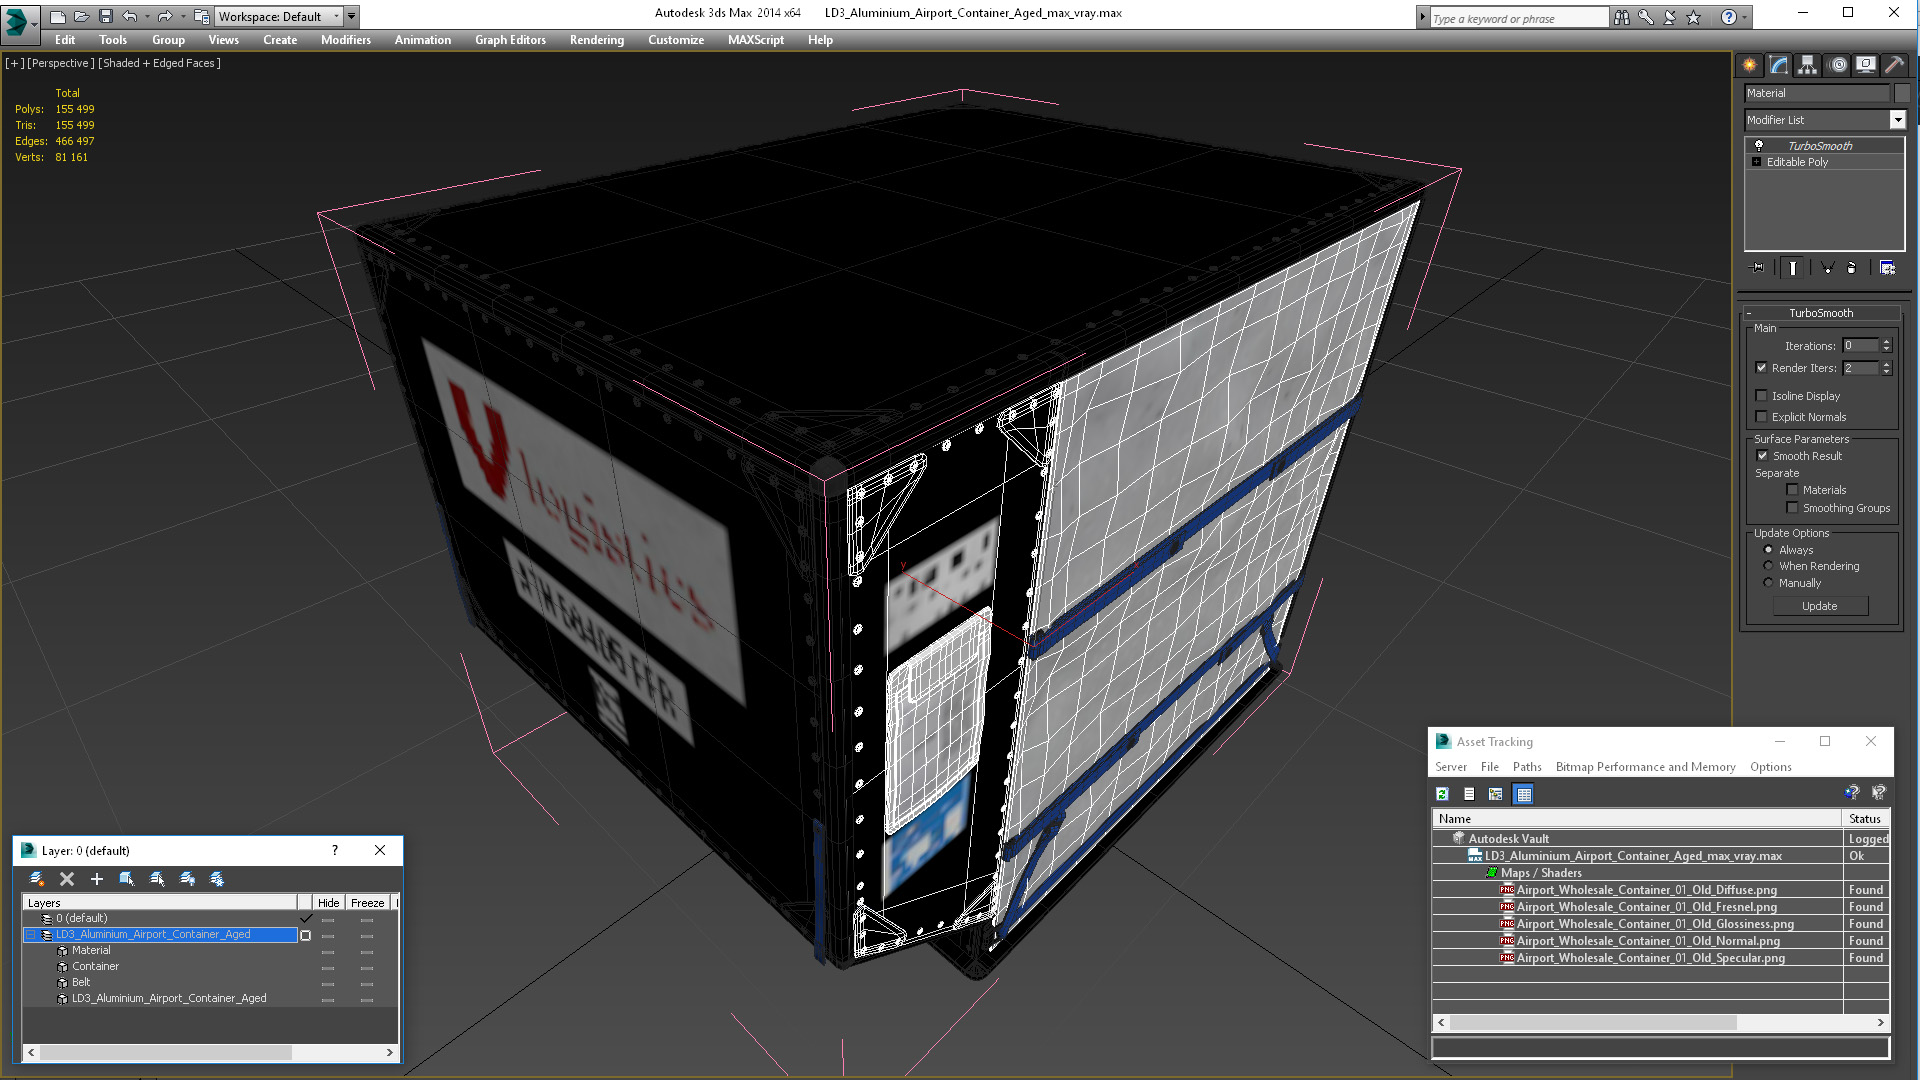The width and height of the screenshot is (1920, 1080).
Task: Click the Redo arrow icon
Action: click(x=165, y=16)
